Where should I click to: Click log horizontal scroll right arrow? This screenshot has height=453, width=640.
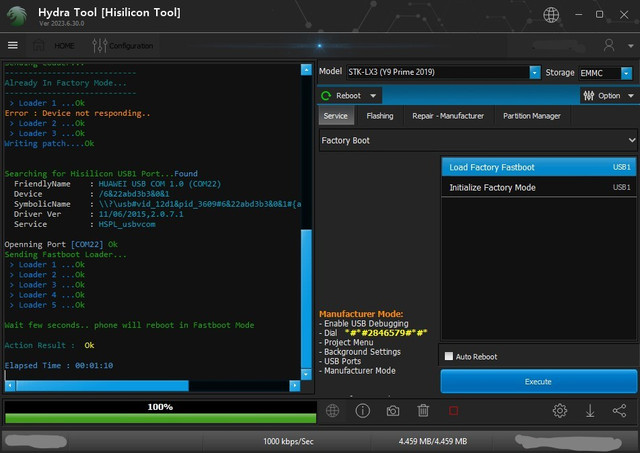tap(294, 386)
